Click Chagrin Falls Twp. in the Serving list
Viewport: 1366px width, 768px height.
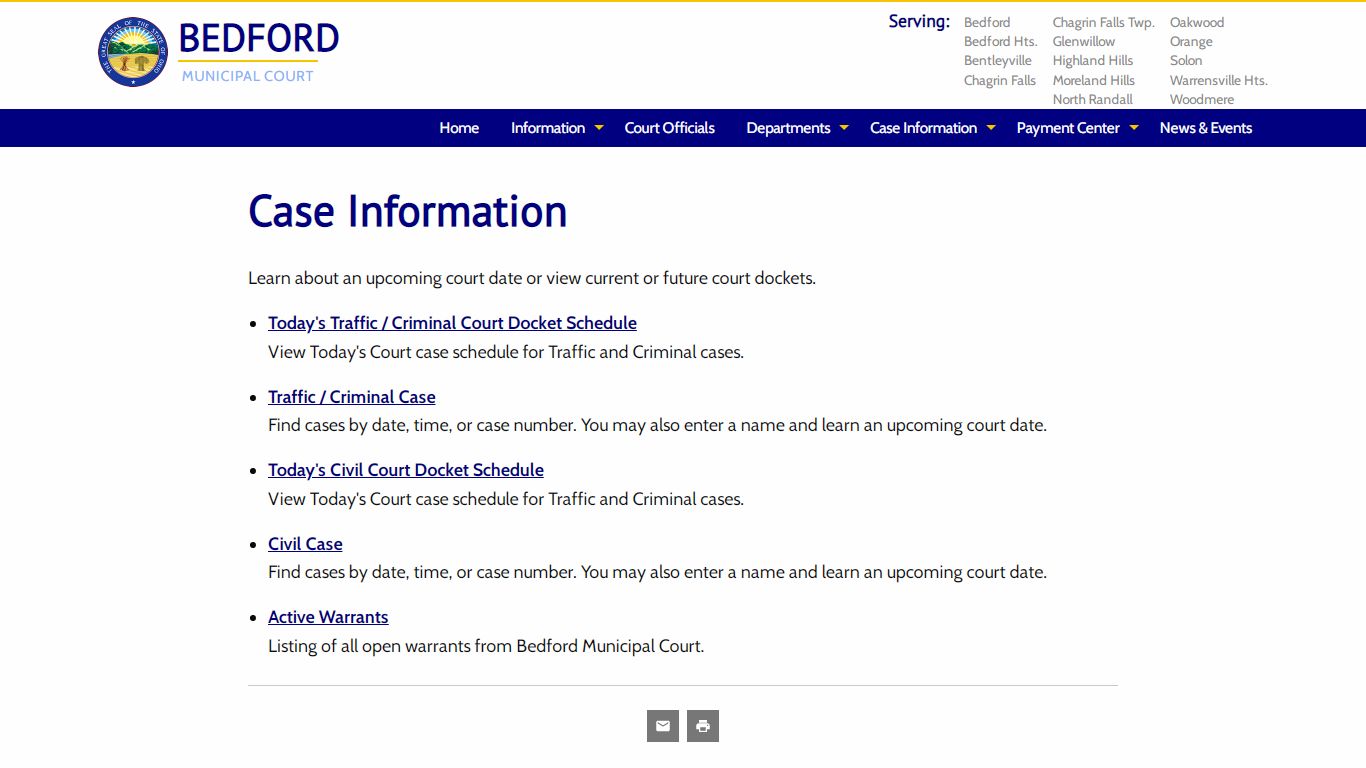tap(1104, 22)
